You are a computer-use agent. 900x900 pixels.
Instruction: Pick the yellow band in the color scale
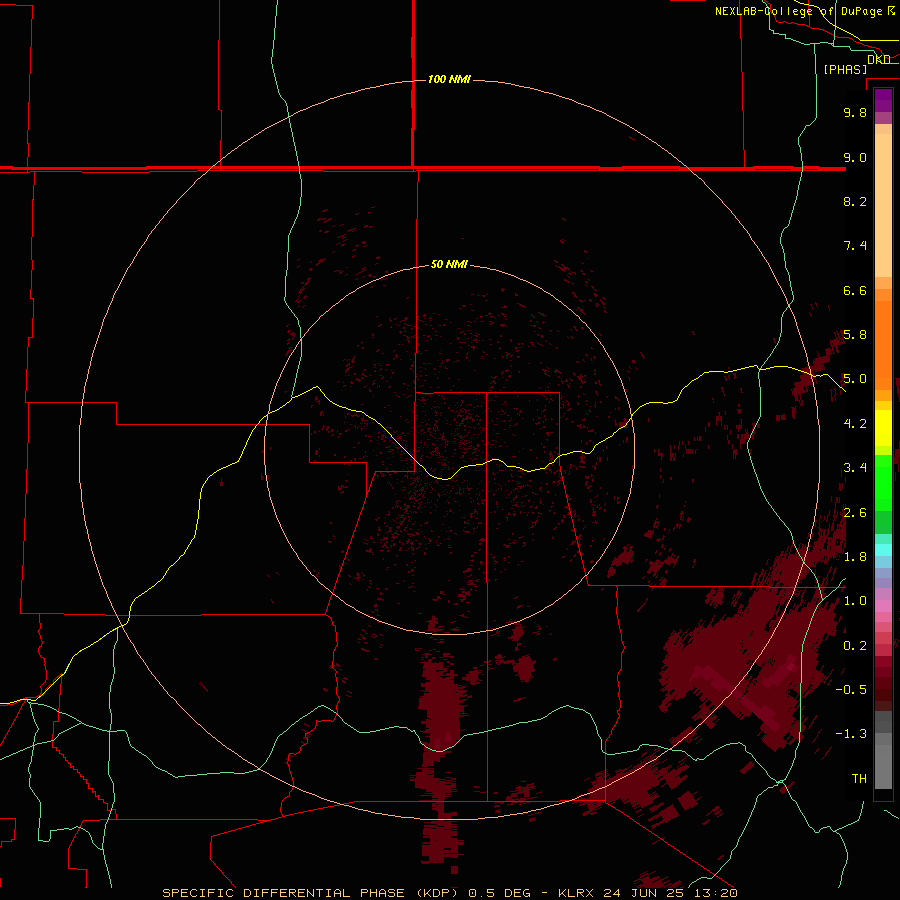click(883, 428)
